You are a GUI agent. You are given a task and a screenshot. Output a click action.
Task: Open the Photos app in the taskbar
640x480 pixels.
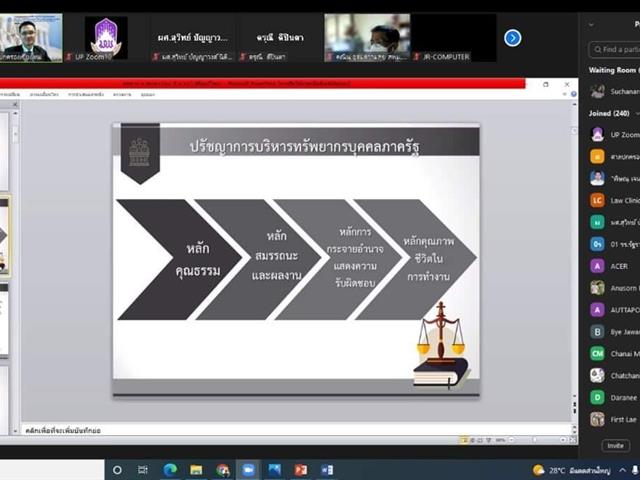point(274,470)
